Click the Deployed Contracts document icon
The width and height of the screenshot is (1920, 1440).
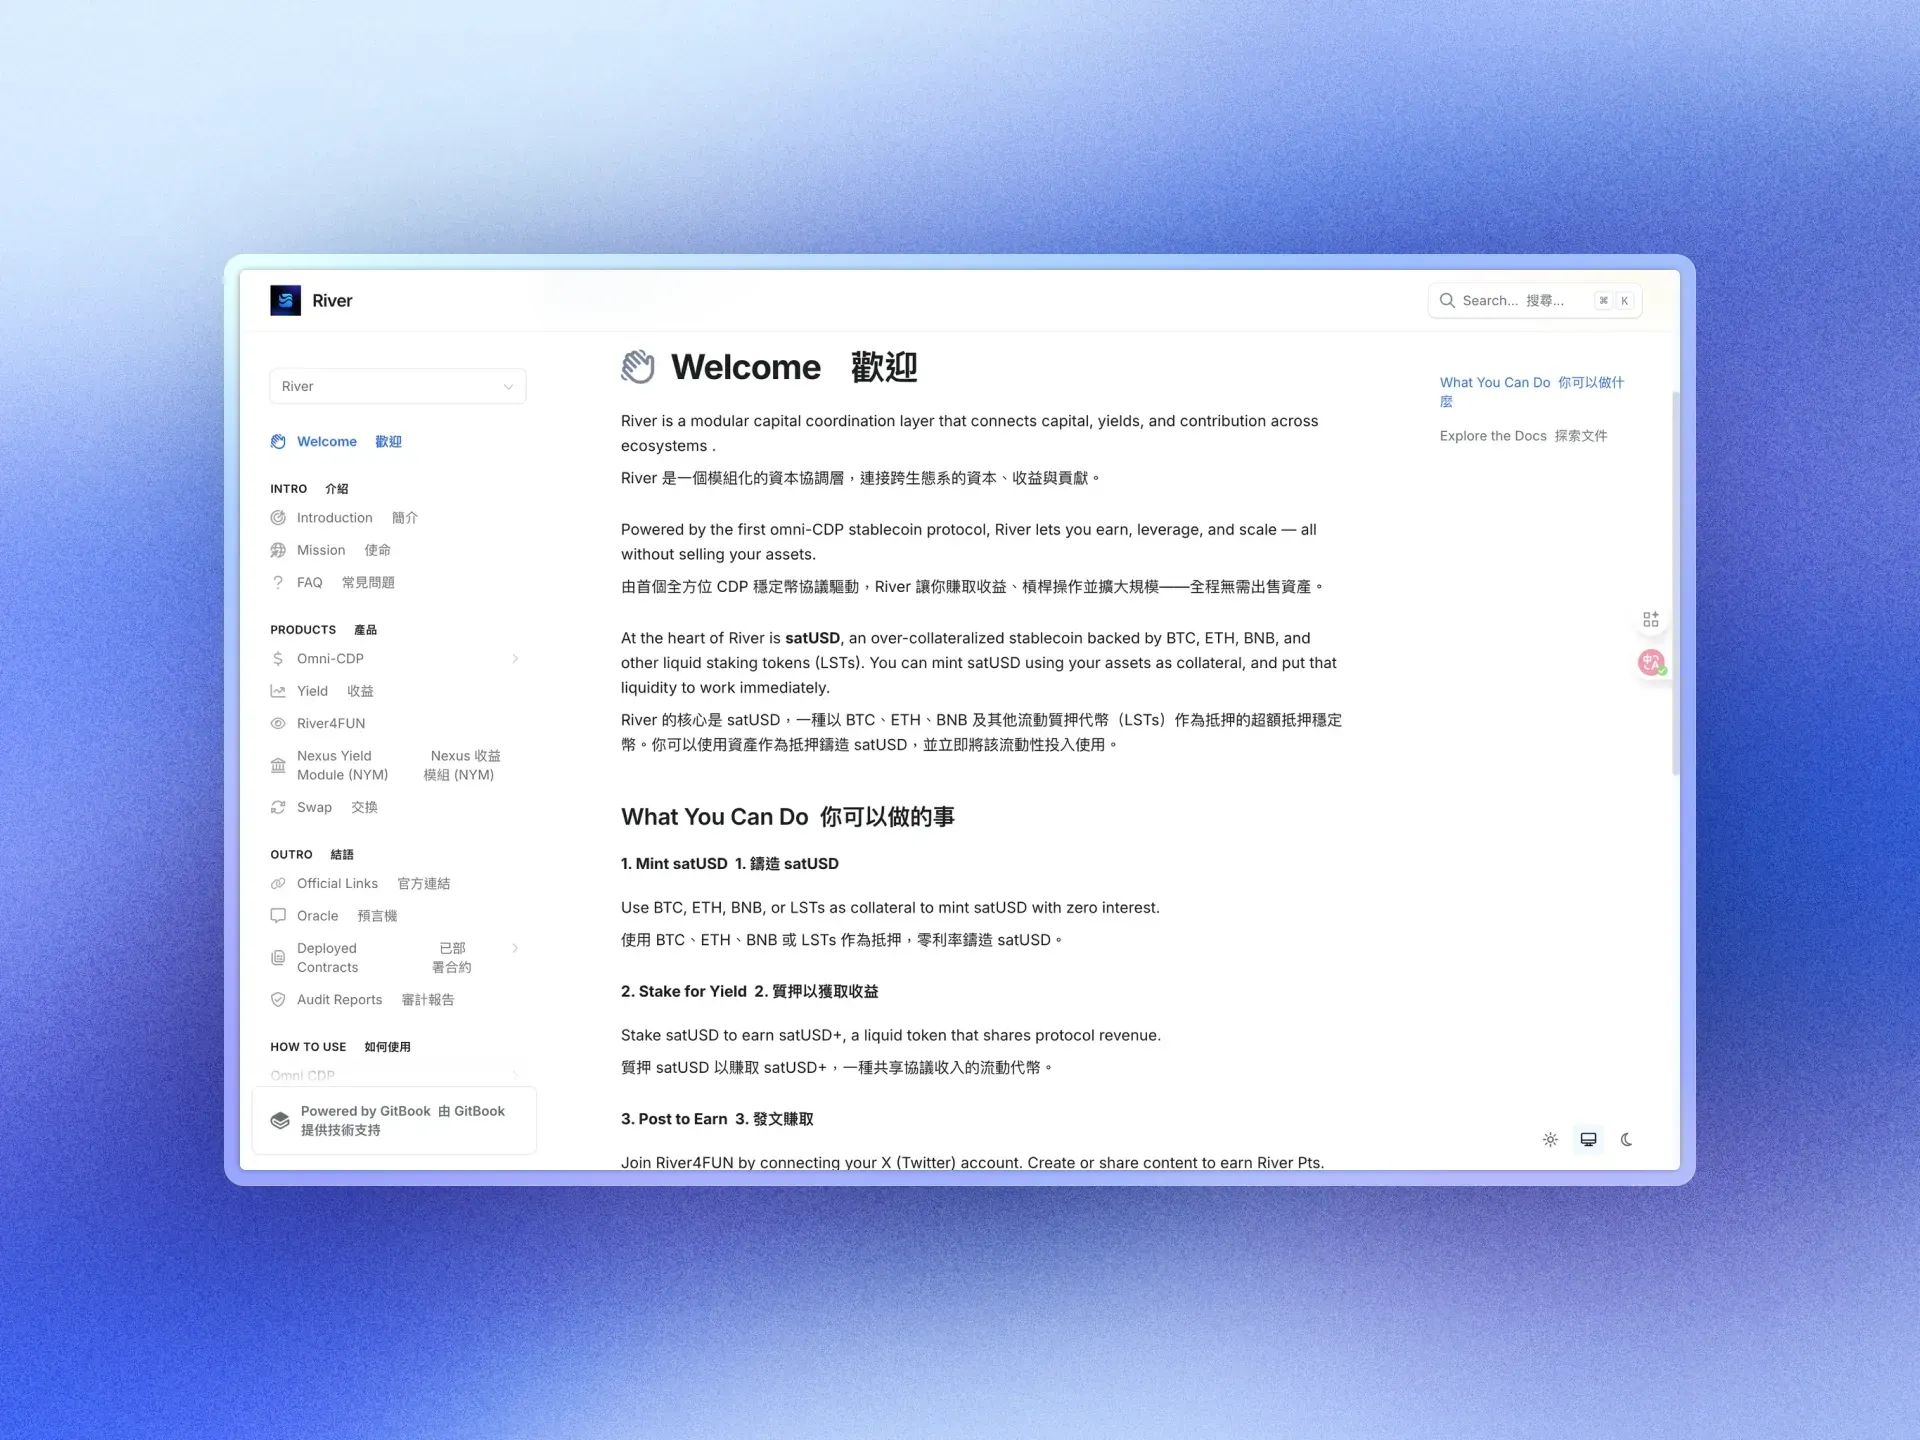pyautogui.click(x=278, y=957)
